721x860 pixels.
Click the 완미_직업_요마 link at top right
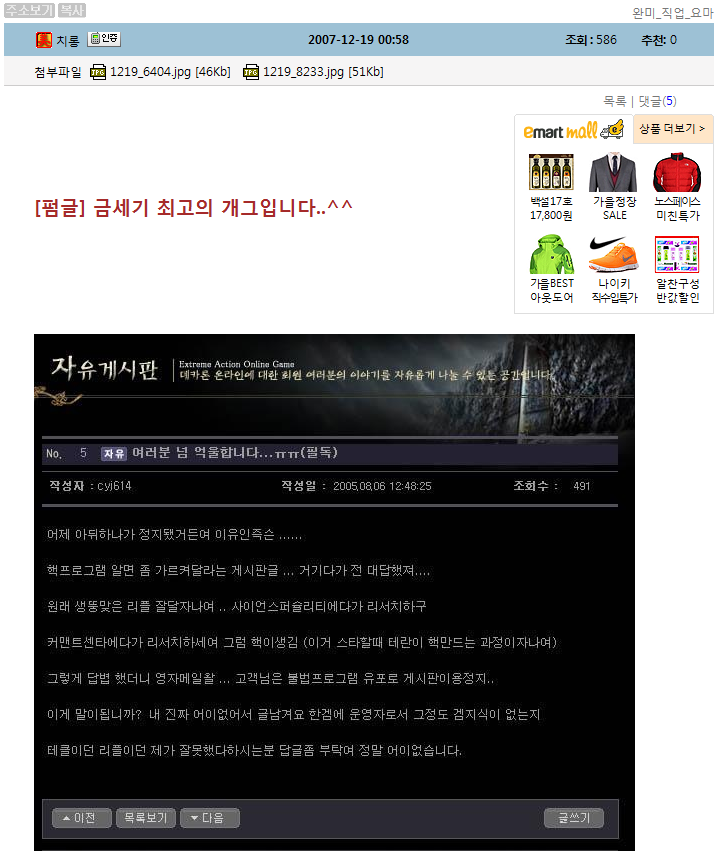672,13
